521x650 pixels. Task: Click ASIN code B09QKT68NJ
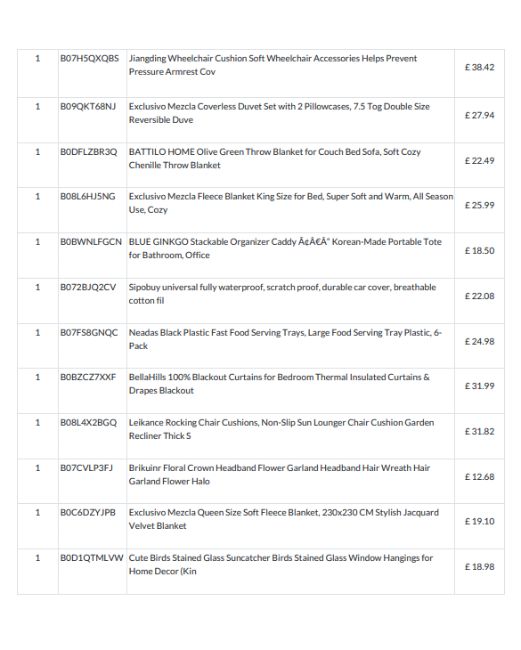coord(88,107)
